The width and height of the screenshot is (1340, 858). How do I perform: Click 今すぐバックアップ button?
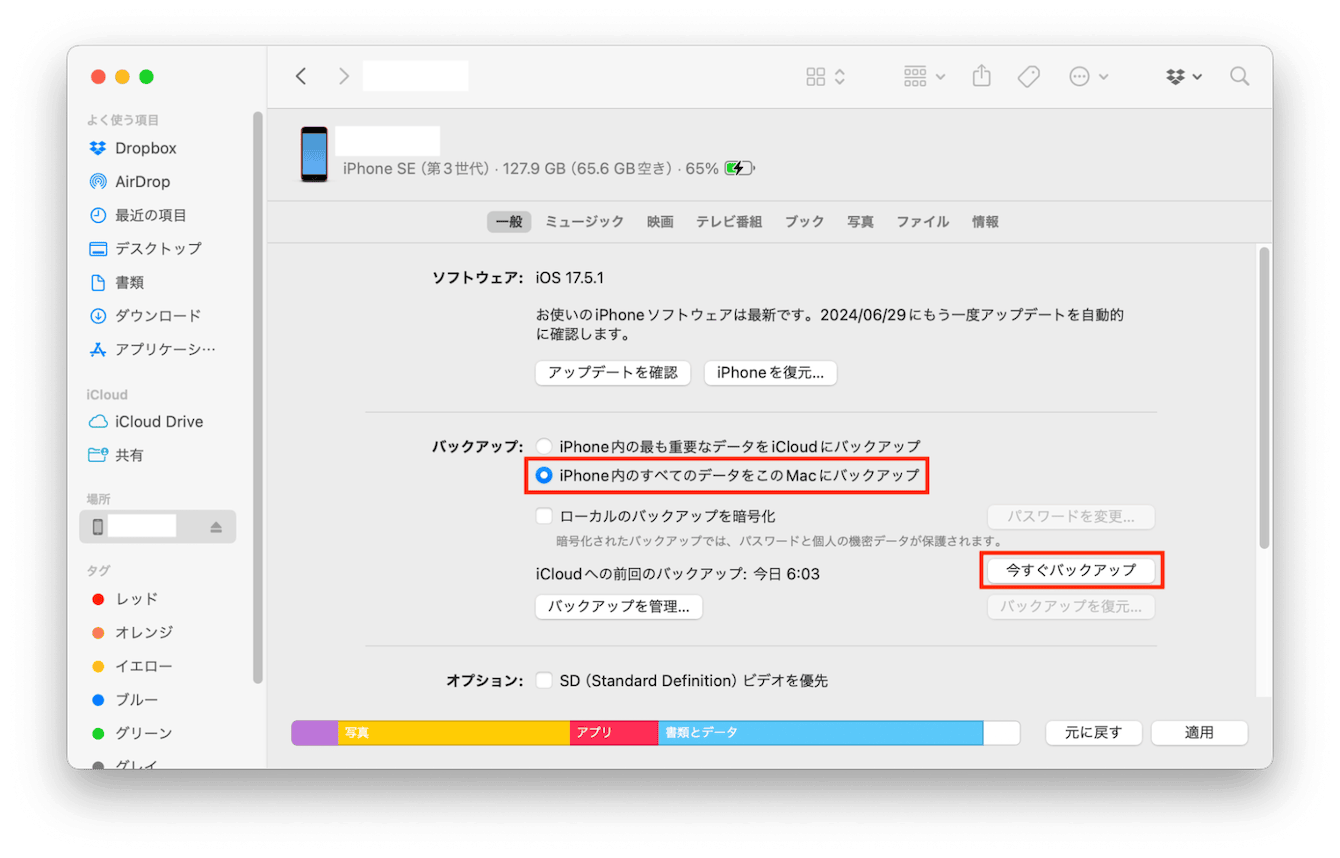tap(1071, 570)
